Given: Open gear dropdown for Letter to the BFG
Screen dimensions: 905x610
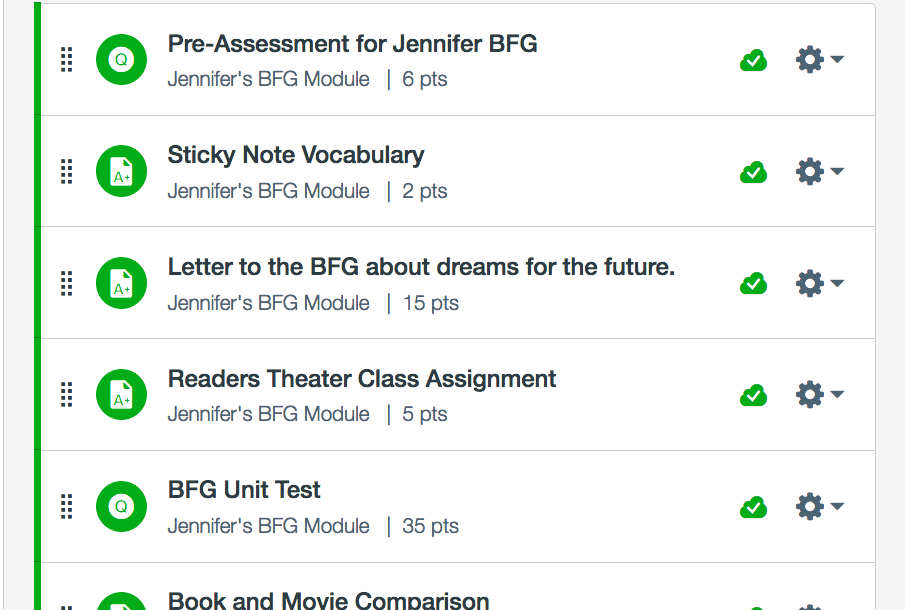Looking at the screenshot, I should point(819,284).
